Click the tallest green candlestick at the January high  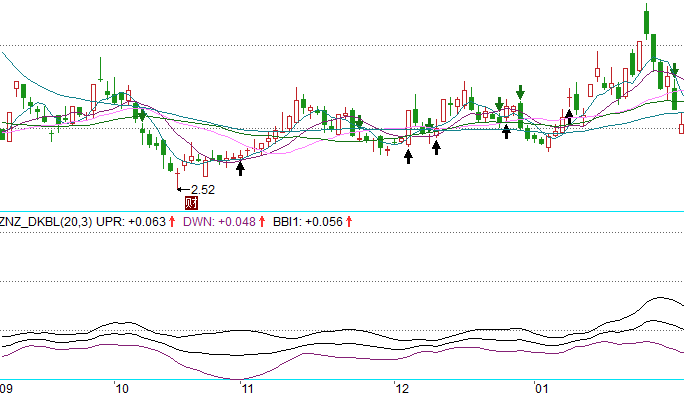[646, 22]
